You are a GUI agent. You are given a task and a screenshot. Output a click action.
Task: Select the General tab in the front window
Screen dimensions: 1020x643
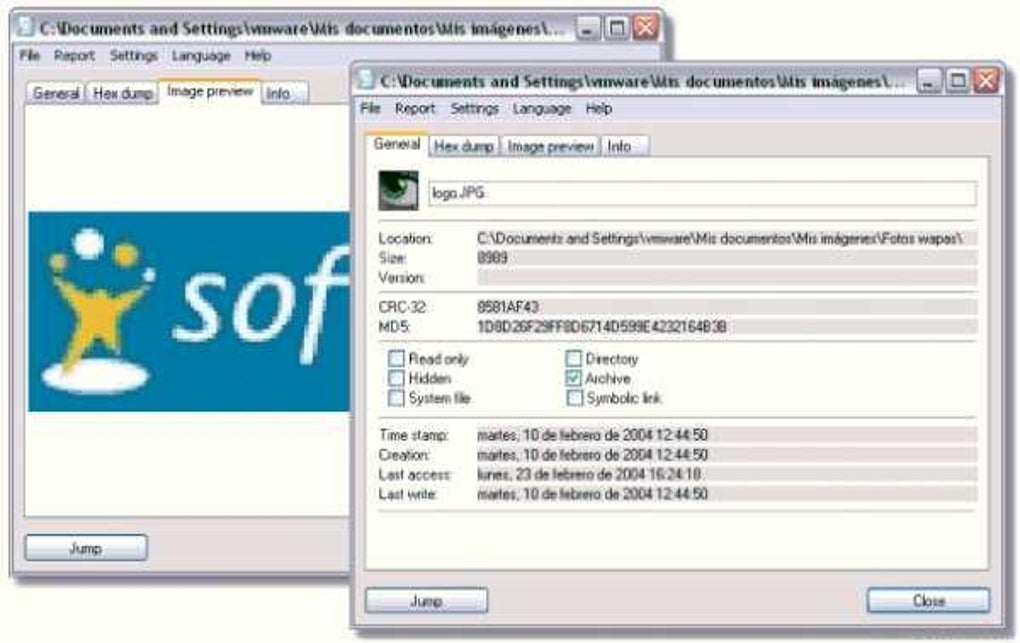point(397,144)
